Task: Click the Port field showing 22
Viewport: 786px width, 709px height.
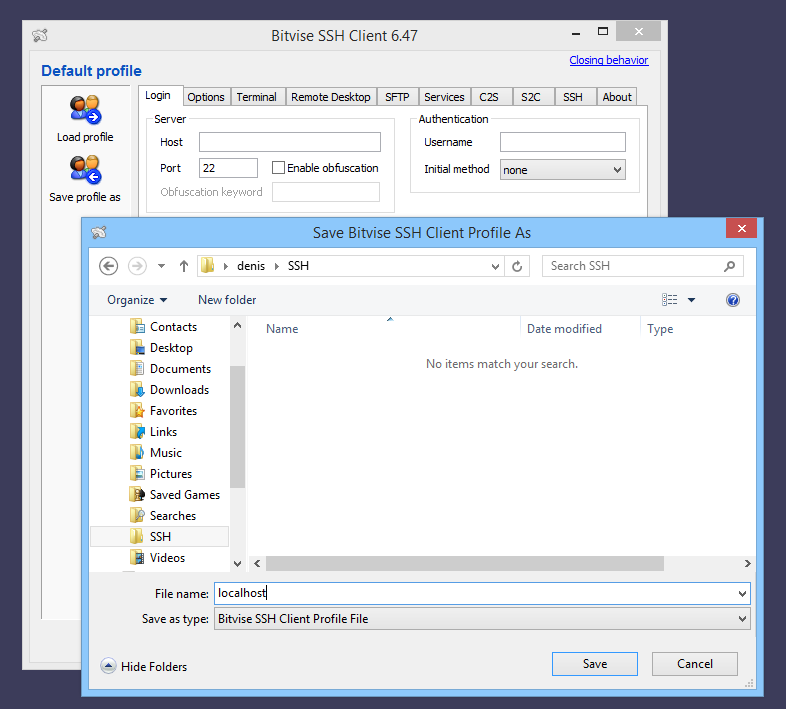Action: pyautogui.click(x=228, y=168)
